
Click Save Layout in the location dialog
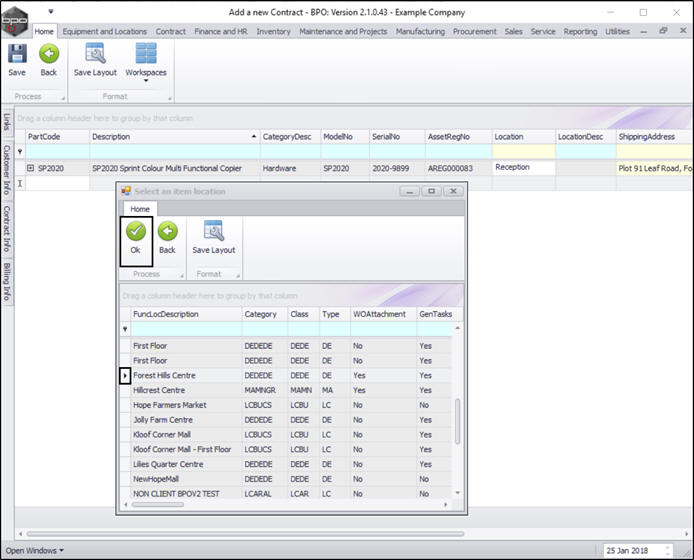pyautogui.click(x=214, y=238)
